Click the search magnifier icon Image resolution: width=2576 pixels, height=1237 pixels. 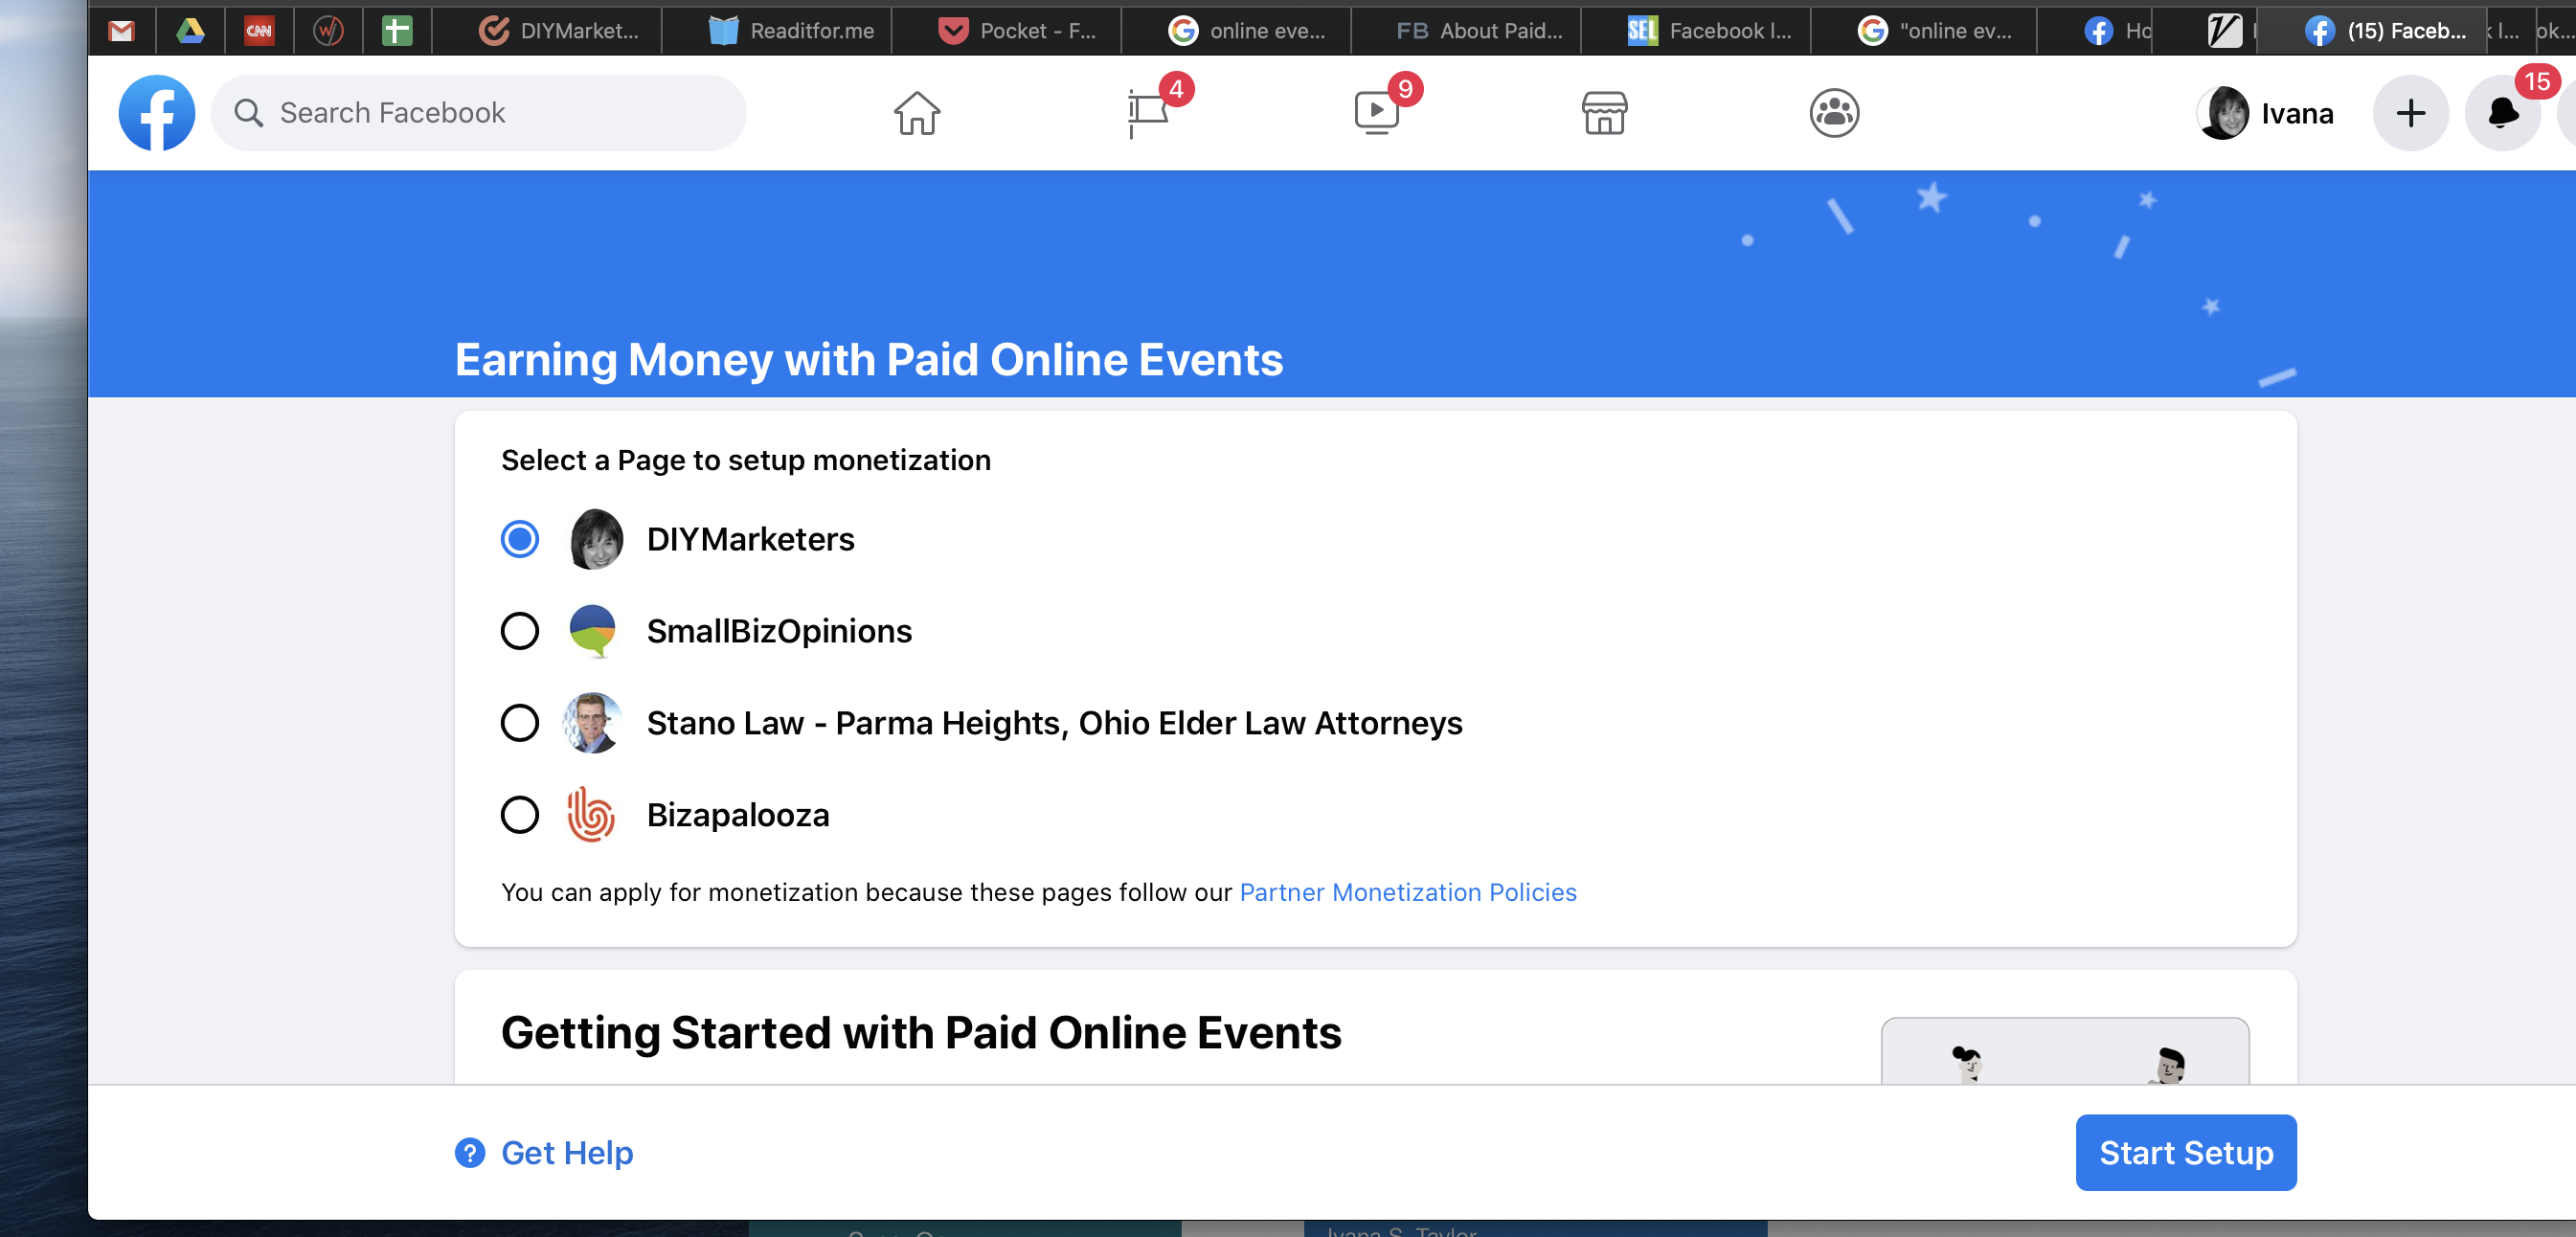click(x=249, y=113)
